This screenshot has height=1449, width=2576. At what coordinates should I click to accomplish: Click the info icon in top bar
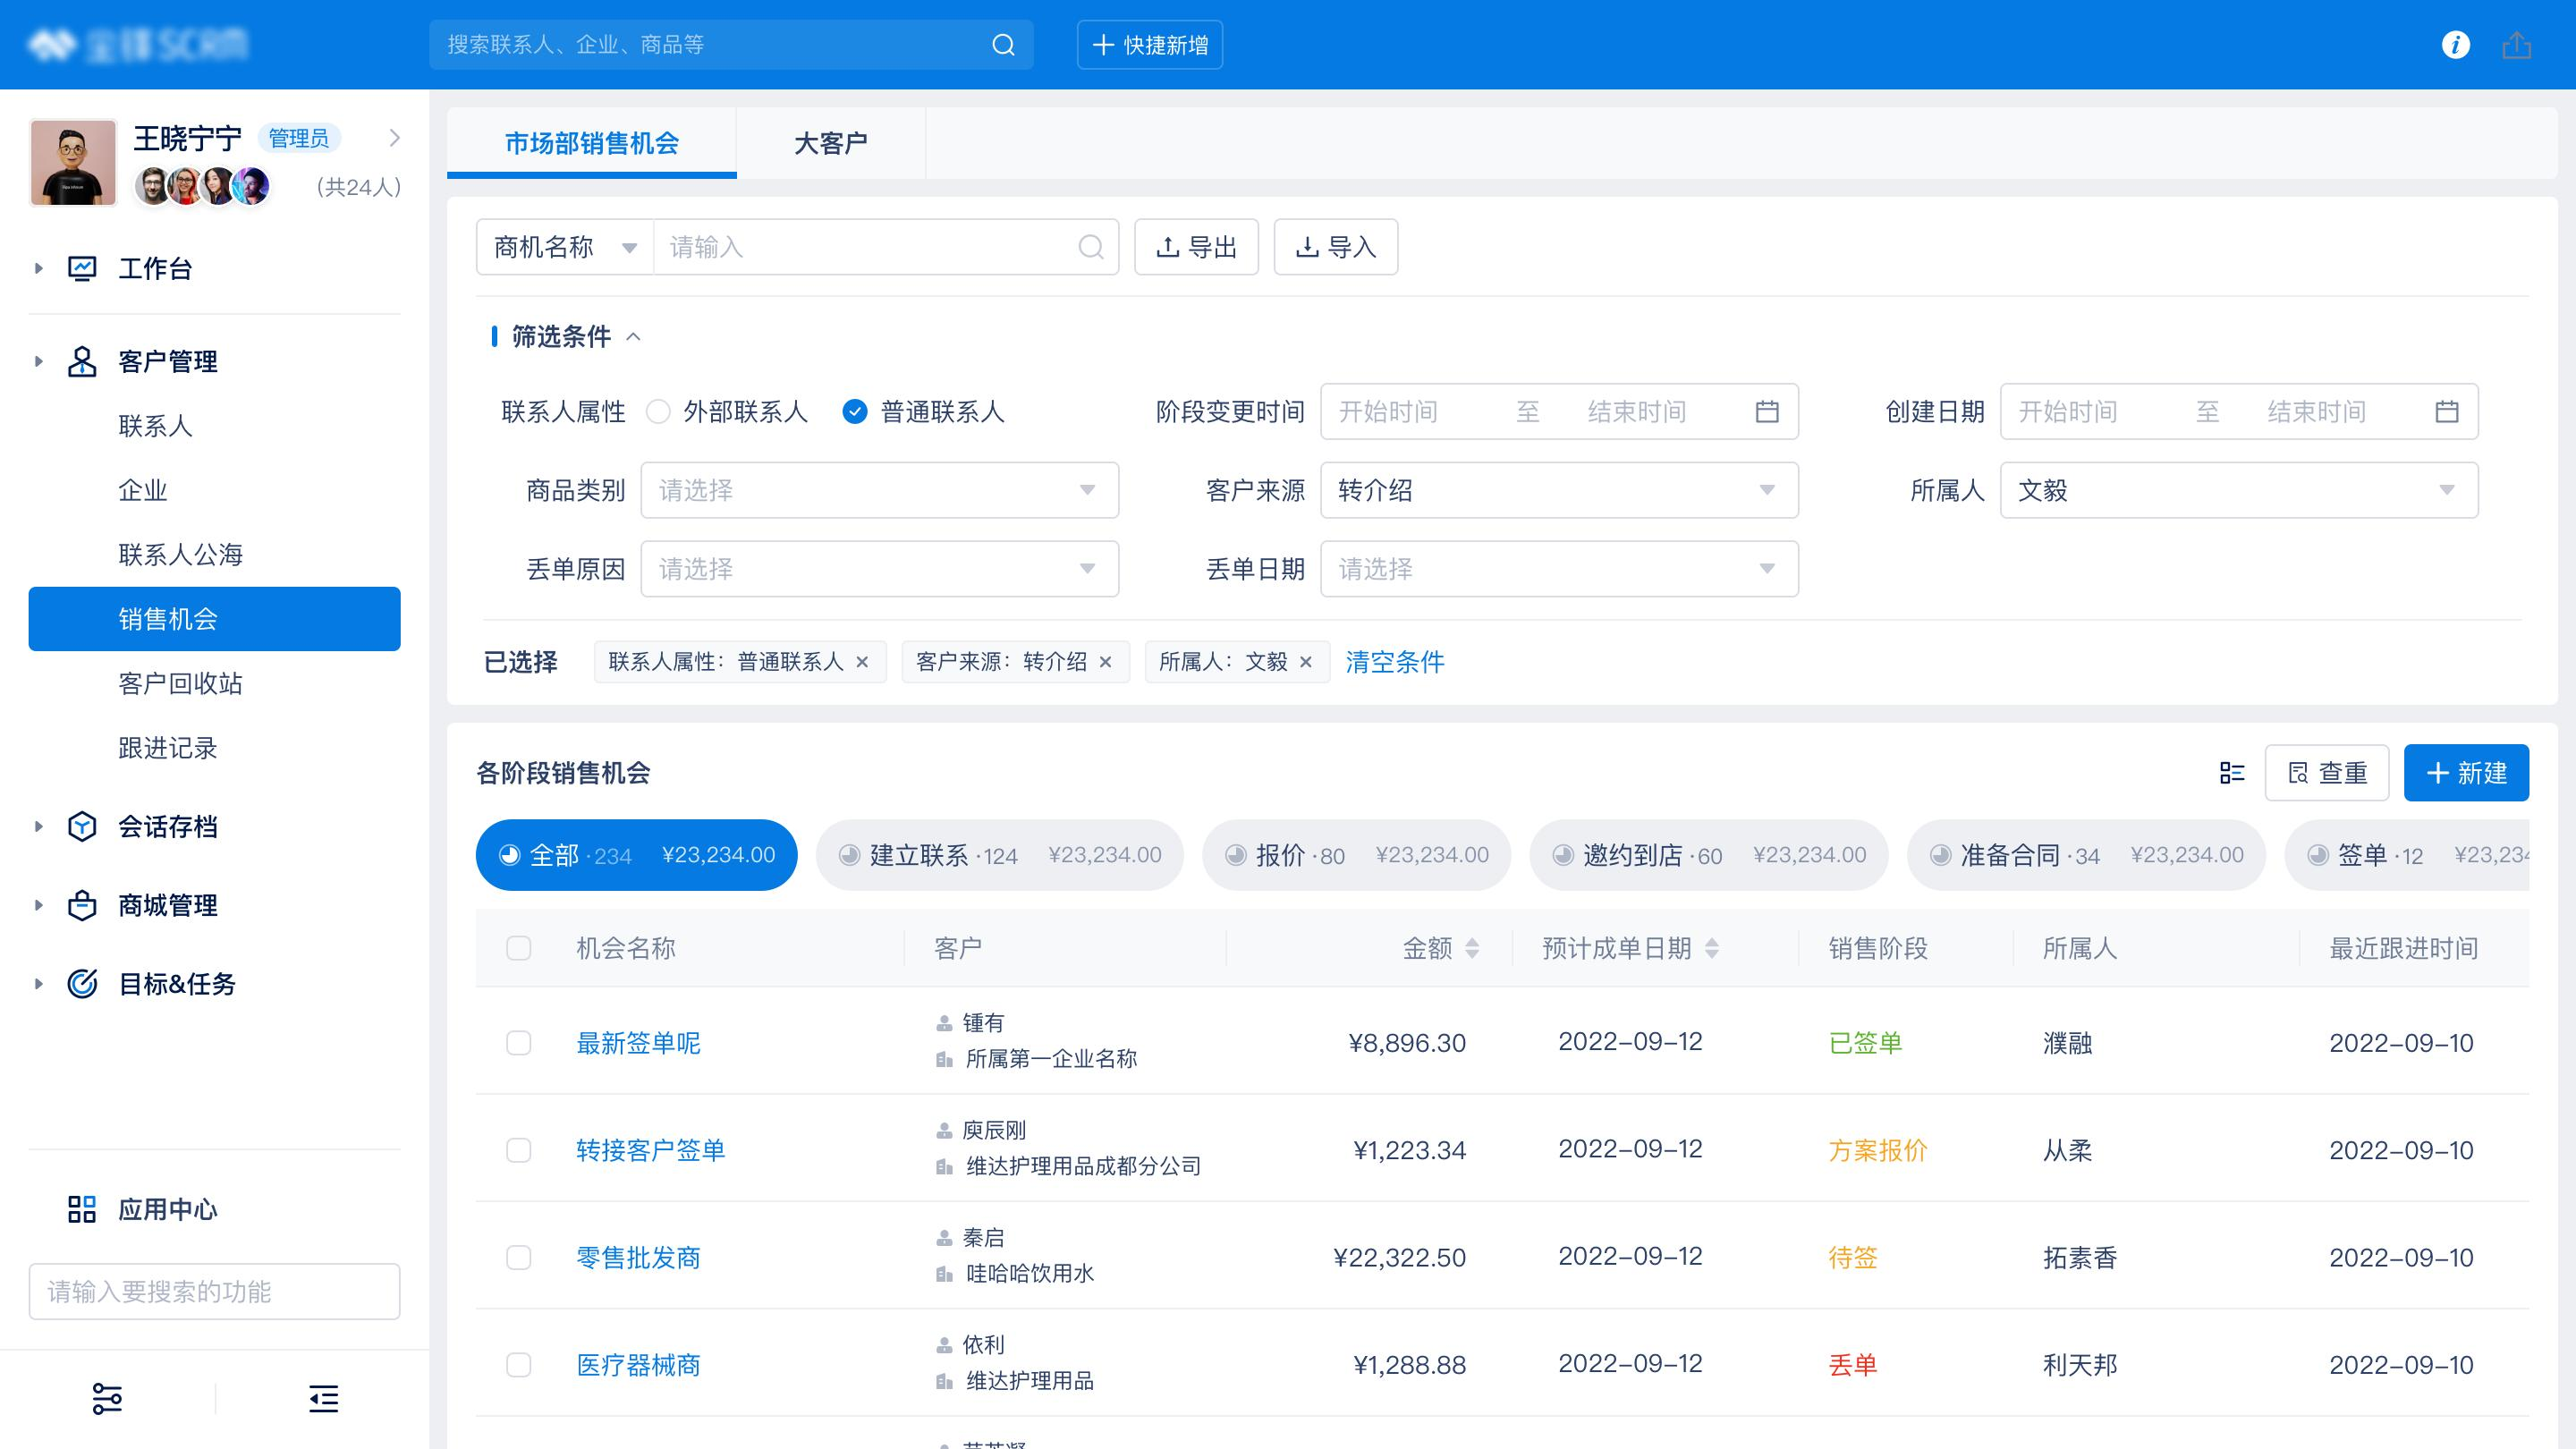[2455, 45]
